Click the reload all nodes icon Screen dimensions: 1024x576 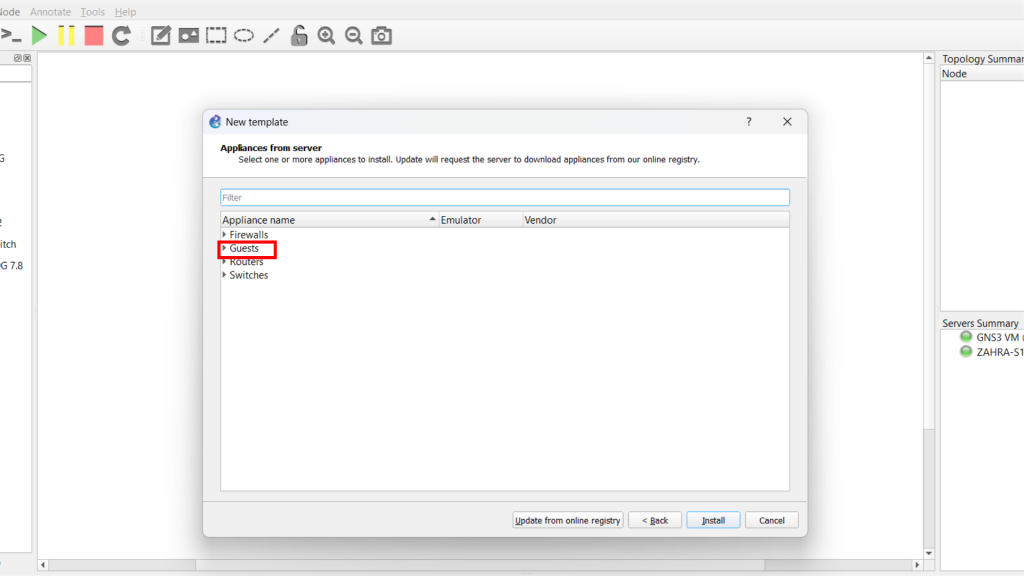(121, 36)
